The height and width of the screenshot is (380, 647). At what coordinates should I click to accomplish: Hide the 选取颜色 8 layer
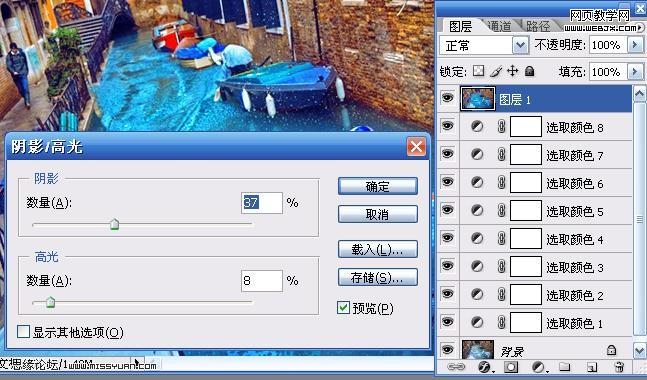tap(448, 126)
